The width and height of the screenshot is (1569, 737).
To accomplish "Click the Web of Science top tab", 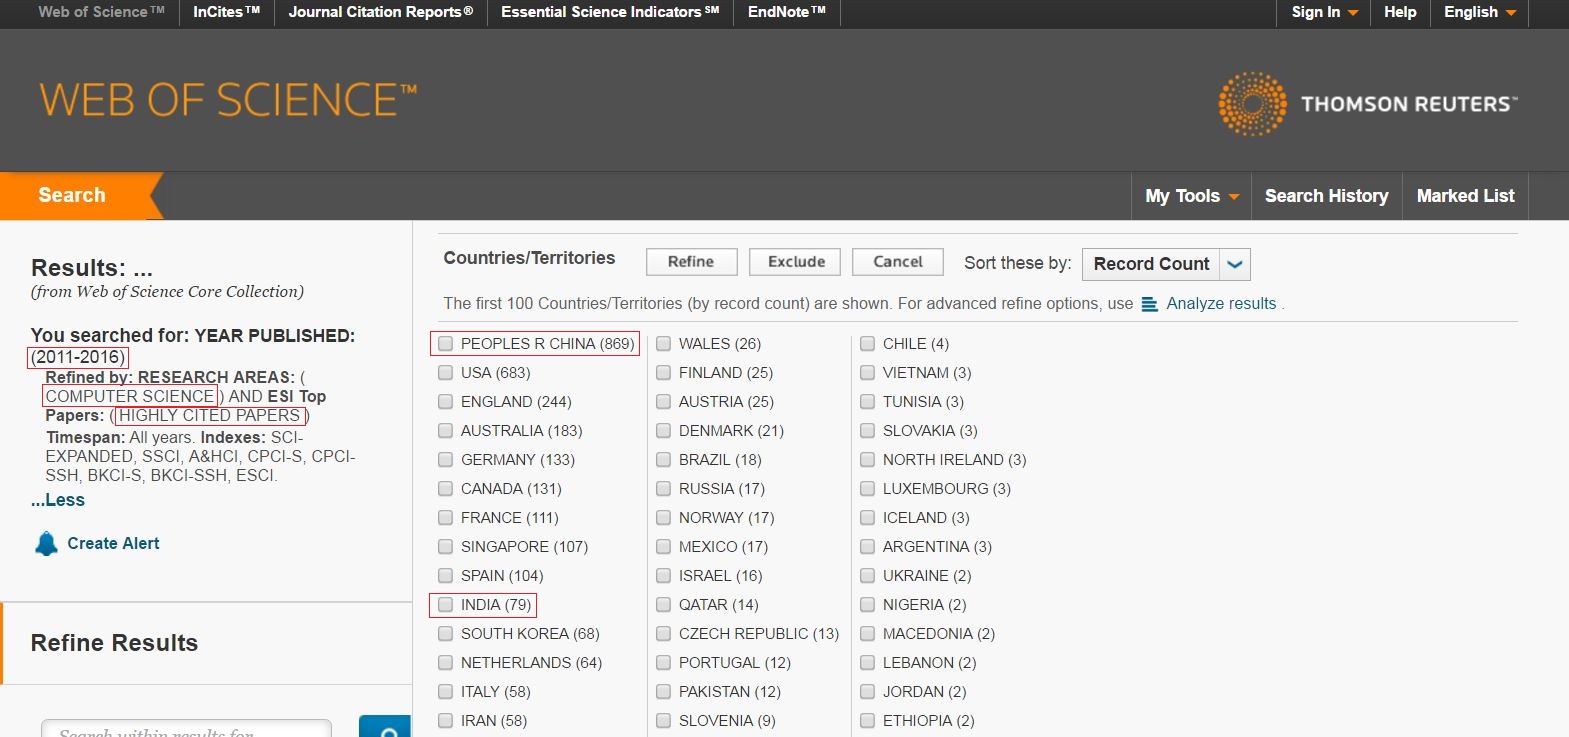I will [x=101, y=12].
